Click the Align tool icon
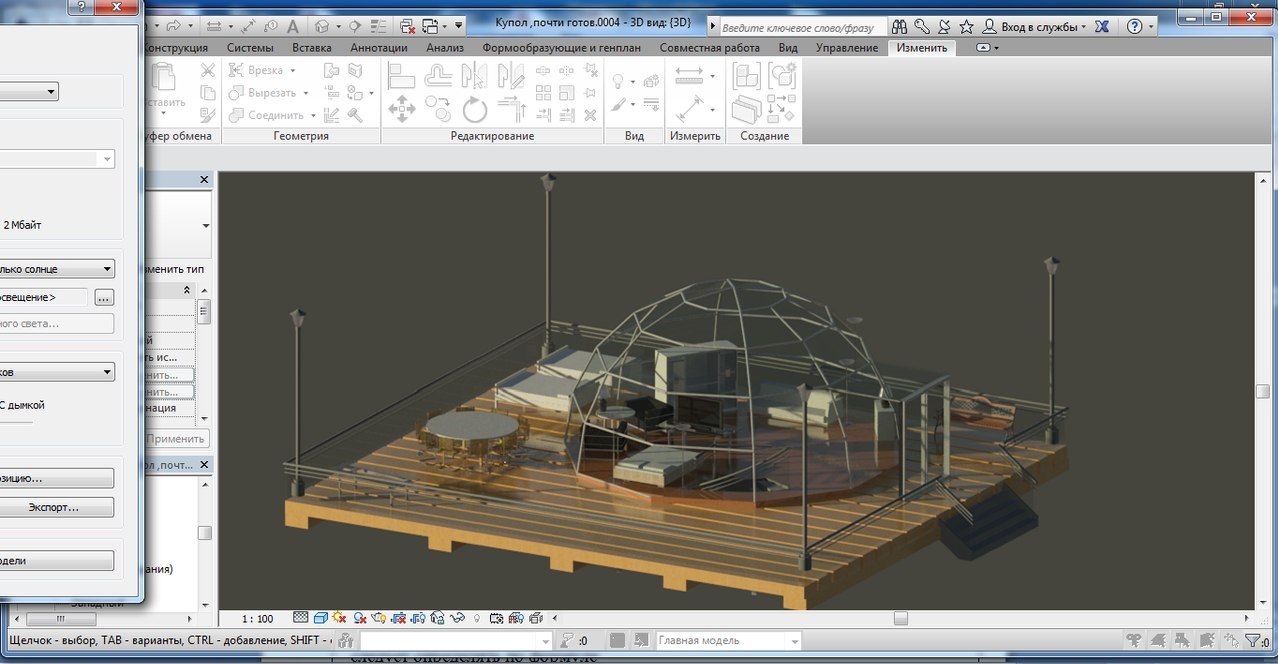Image resolution: width=1278 pixels, height=664 pixels. click(x=401, y=75)
